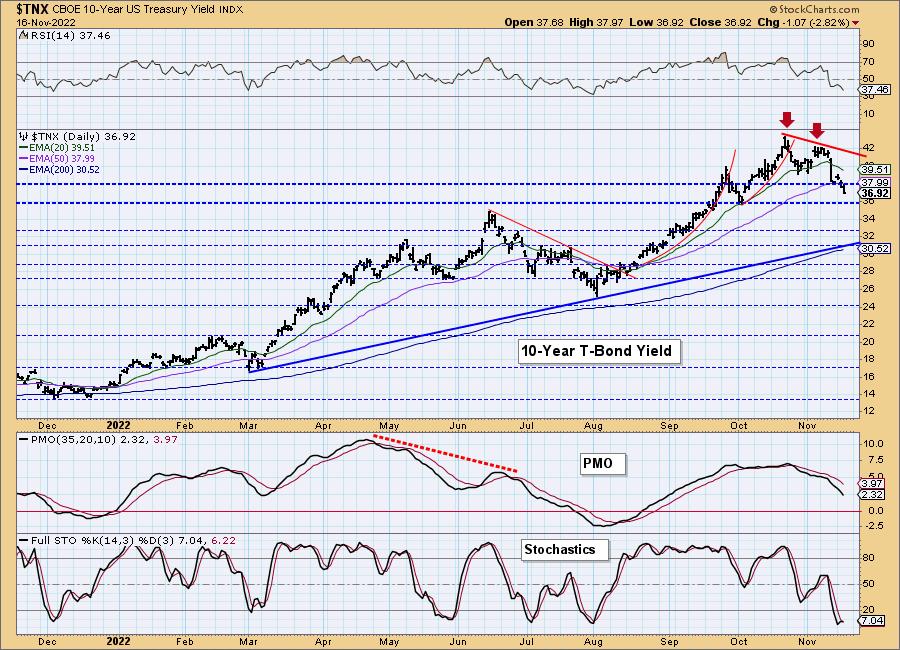Click the 80 level on stochastics axis
This screenshot has height=650, width=900.
coord(868,558)
